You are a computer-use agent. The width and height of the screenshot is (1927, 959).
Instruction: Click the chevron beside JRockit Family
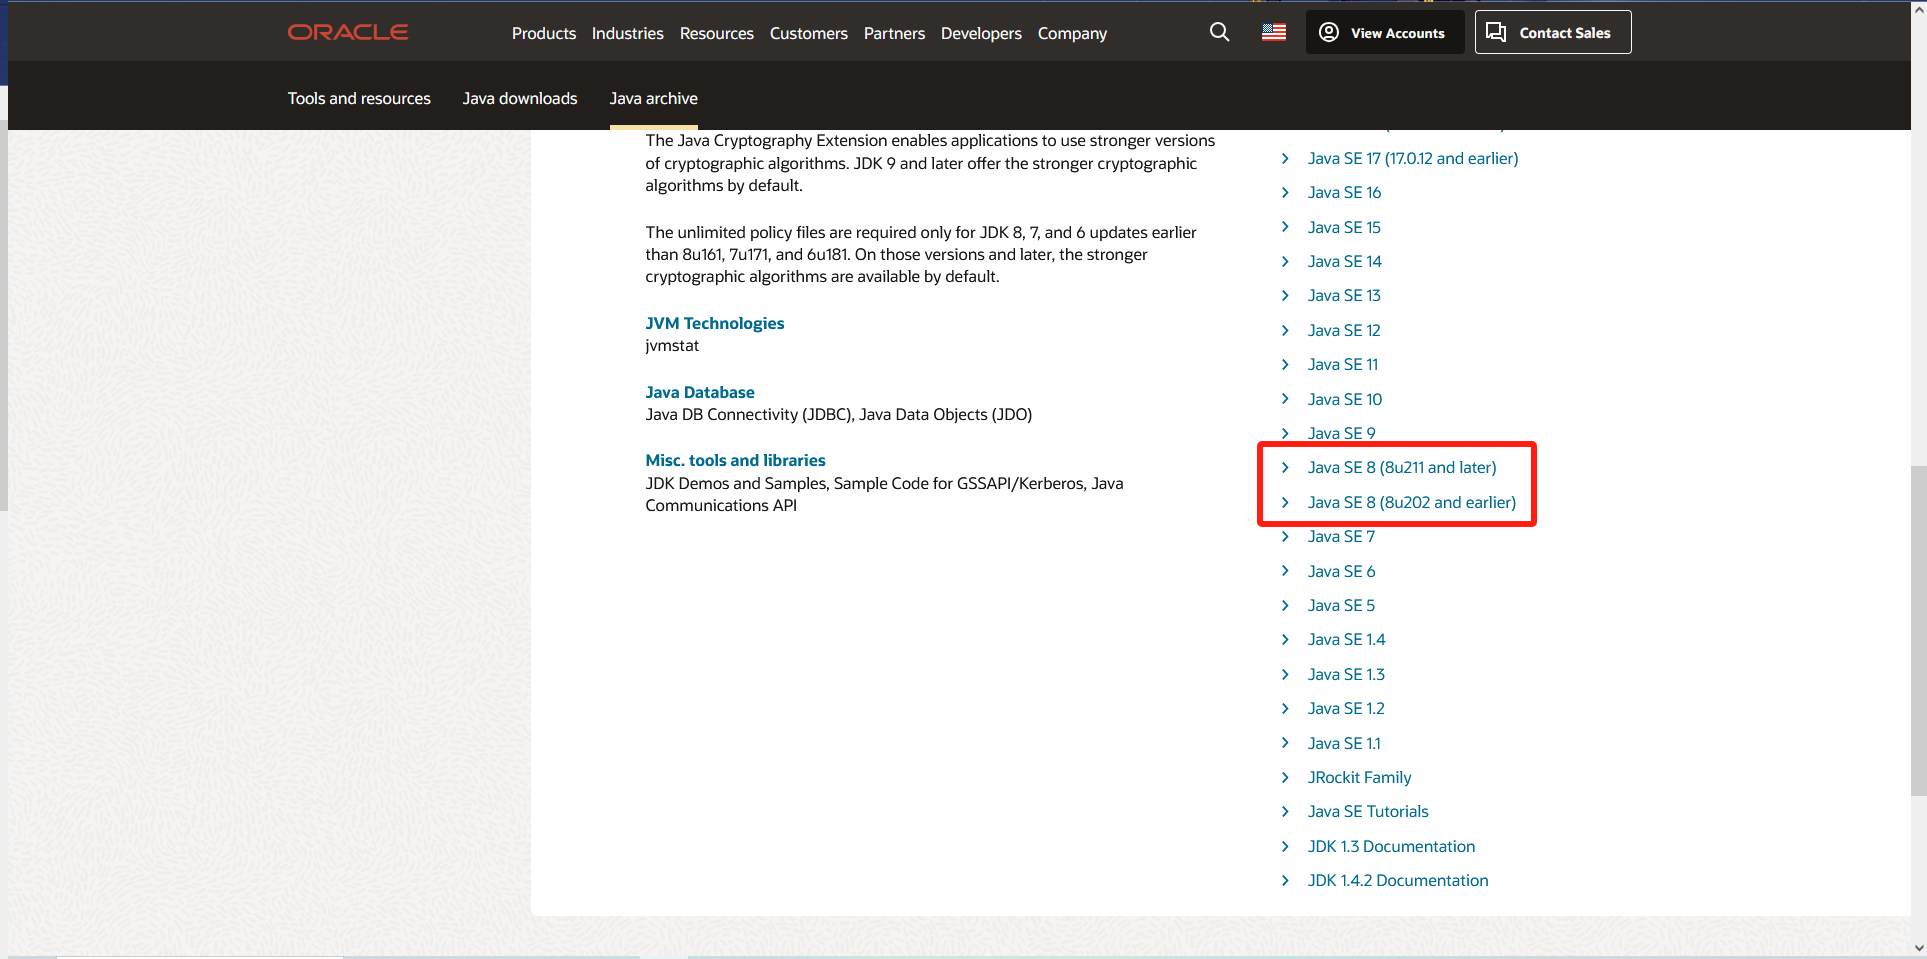[1285, 777]
